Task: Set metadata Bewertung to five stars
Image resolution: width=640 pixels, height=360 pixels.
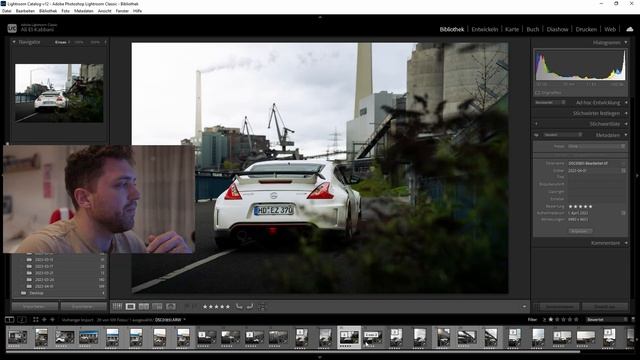Action: (x=590, y=207)
